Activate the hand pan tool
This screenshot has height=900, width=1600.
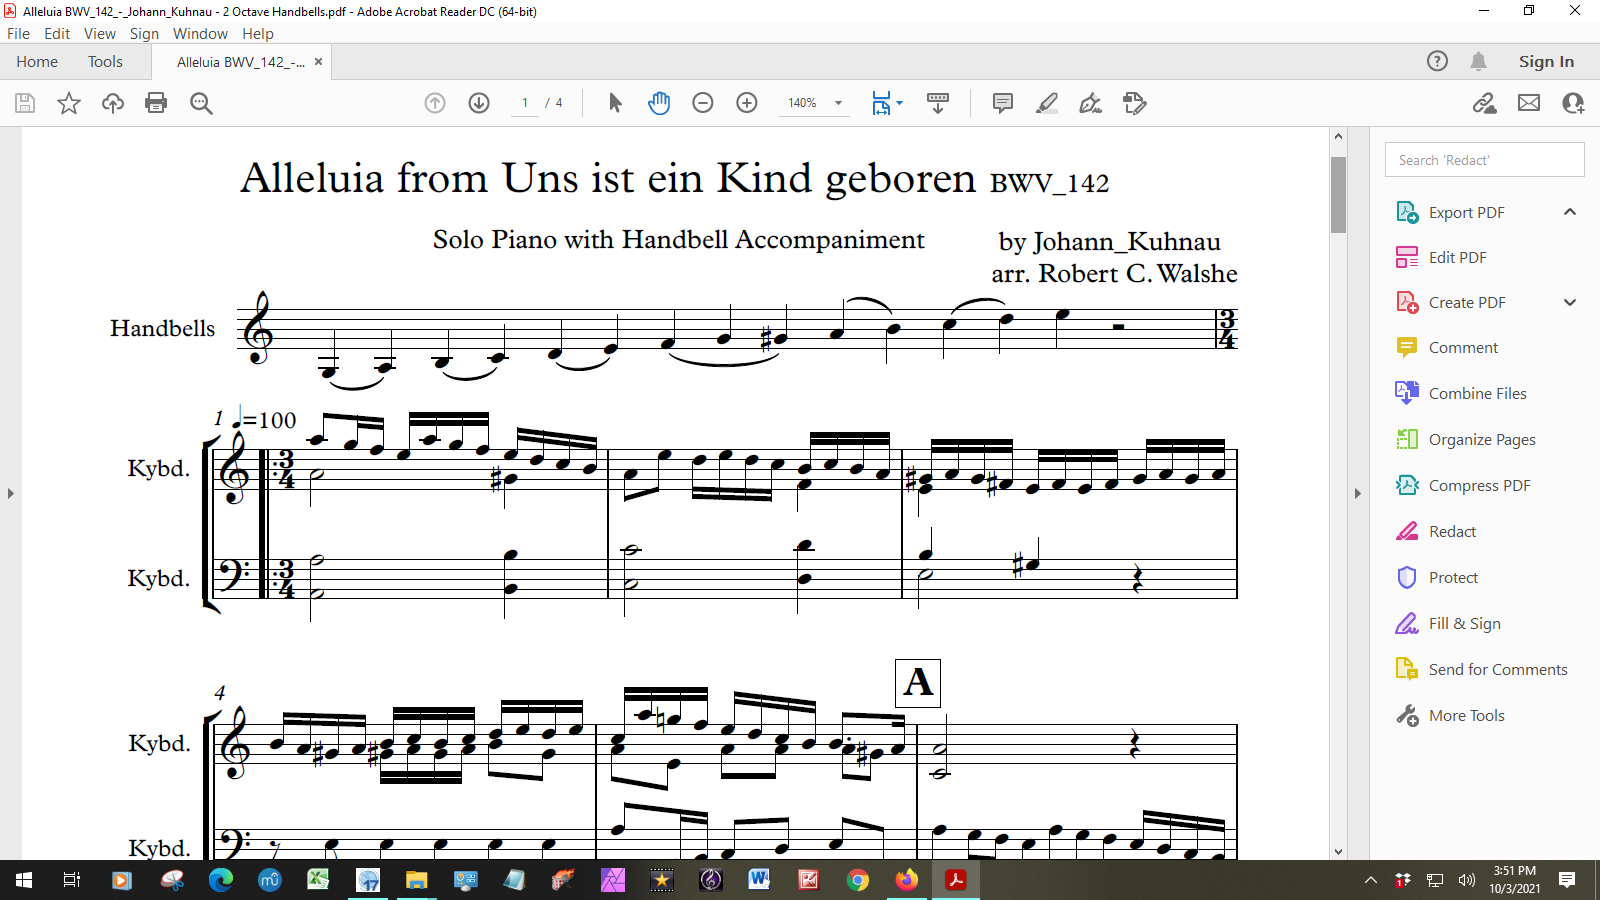(659, 103)
